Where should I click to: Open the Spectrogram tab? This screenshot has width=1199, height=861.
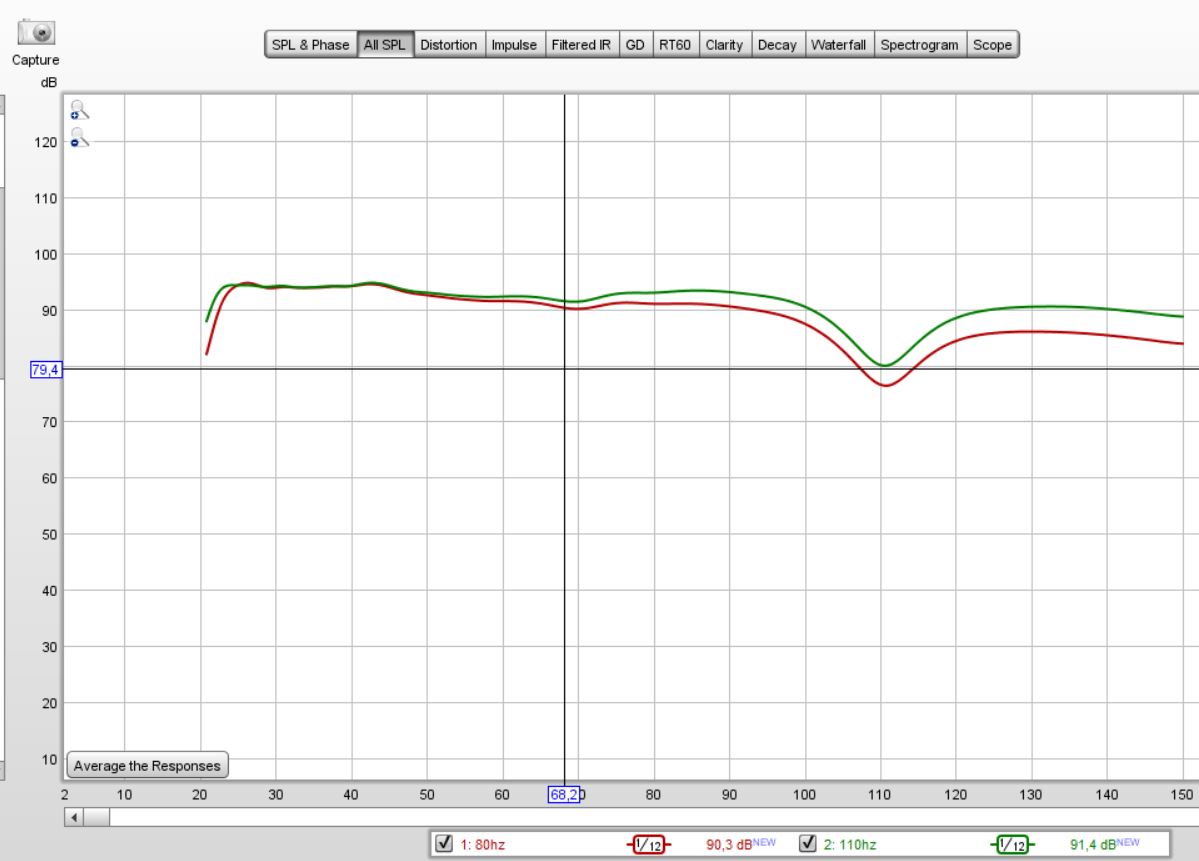coord(919,45)
